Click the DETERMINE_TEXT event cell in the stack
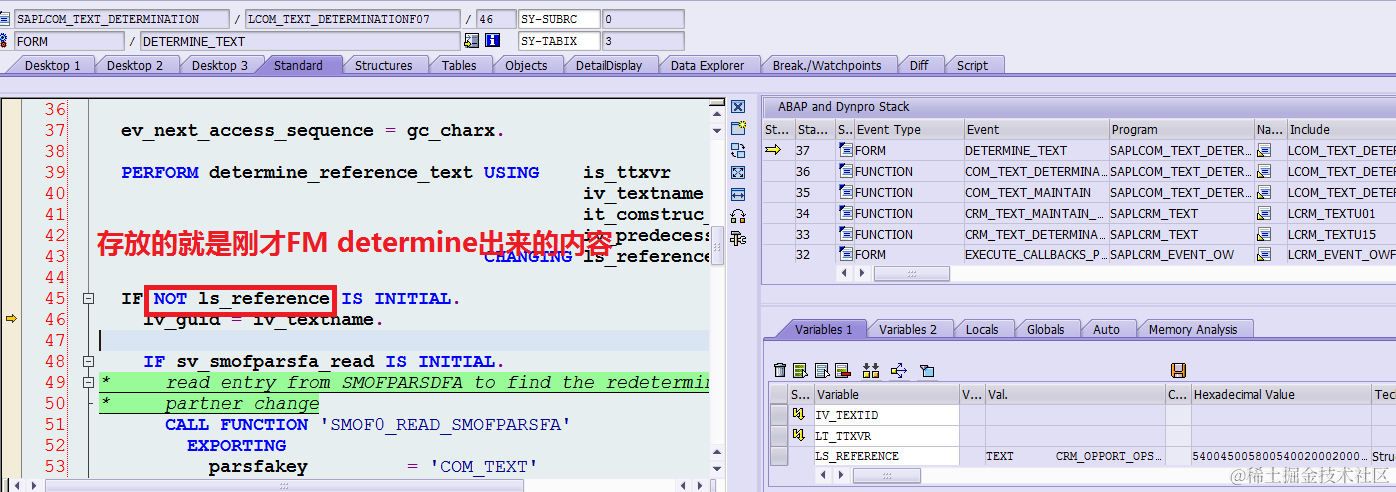 (1036, 151)
